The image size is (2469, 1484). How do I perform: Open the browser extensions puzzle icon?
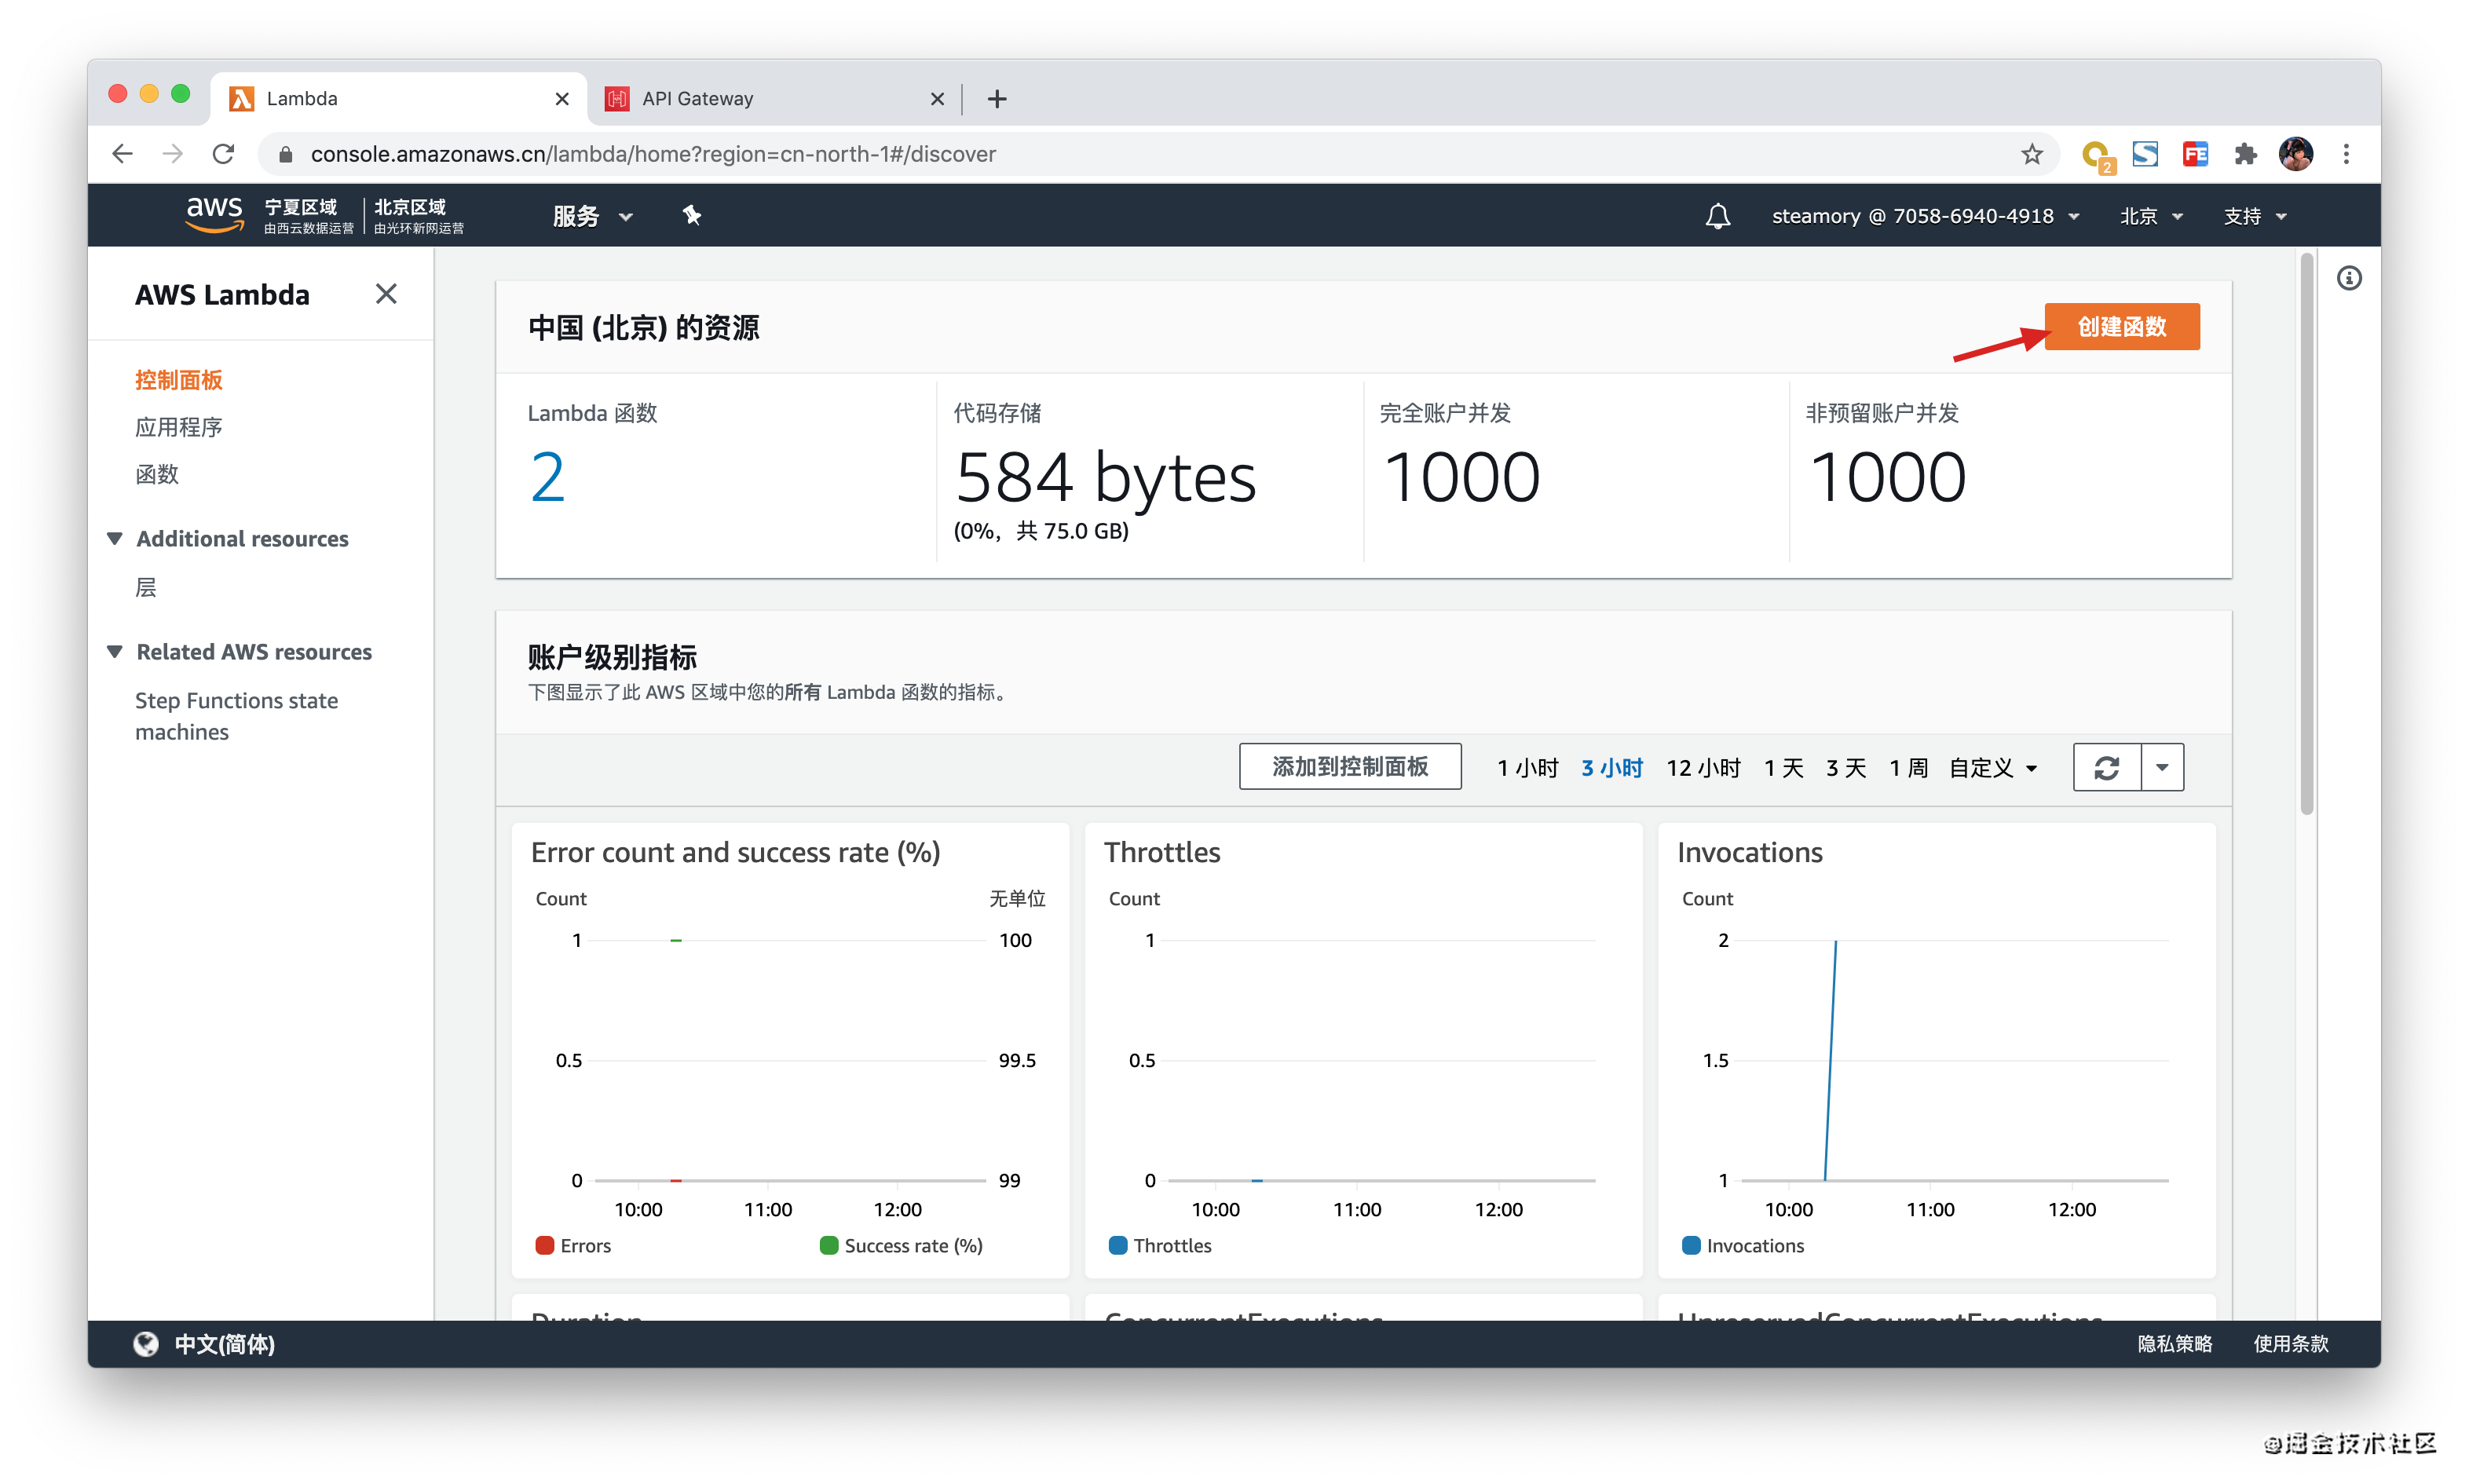click(x=2245, y=154)
